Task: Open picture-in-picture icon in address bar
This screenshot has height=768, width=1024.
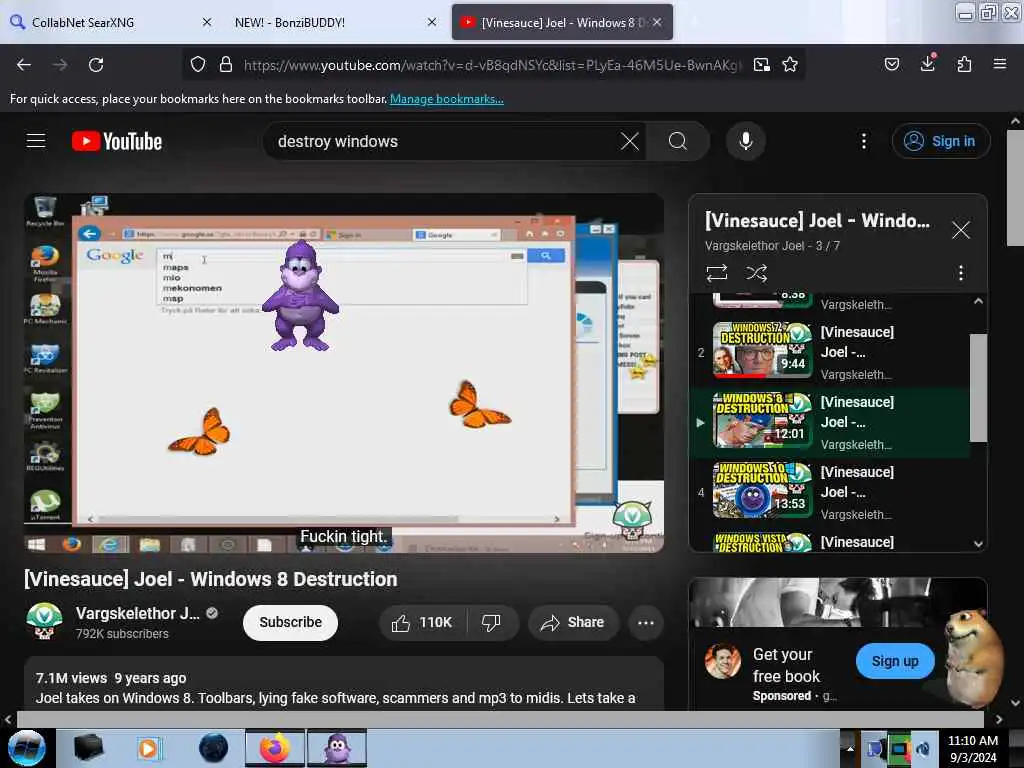Action: click(761, 65)
